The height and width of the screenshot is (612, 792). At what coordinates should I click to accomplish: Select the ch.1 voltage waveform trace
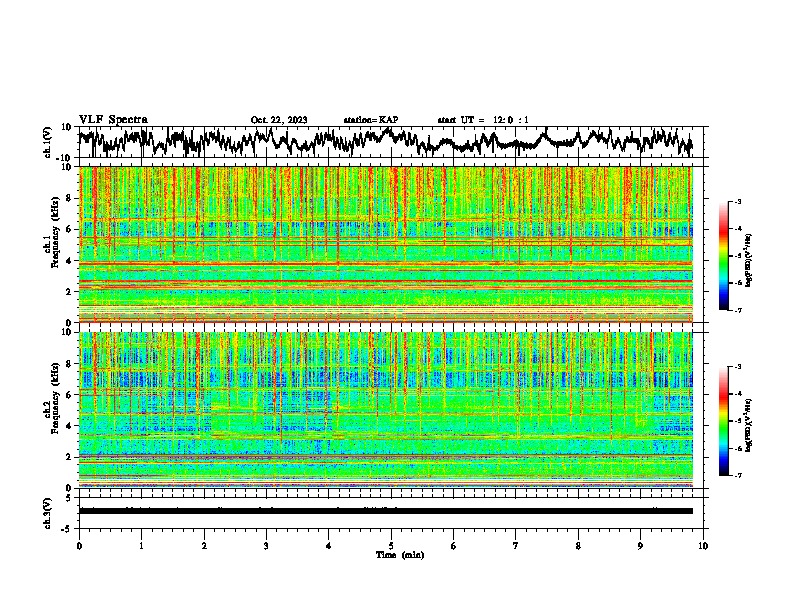point(385,141)
